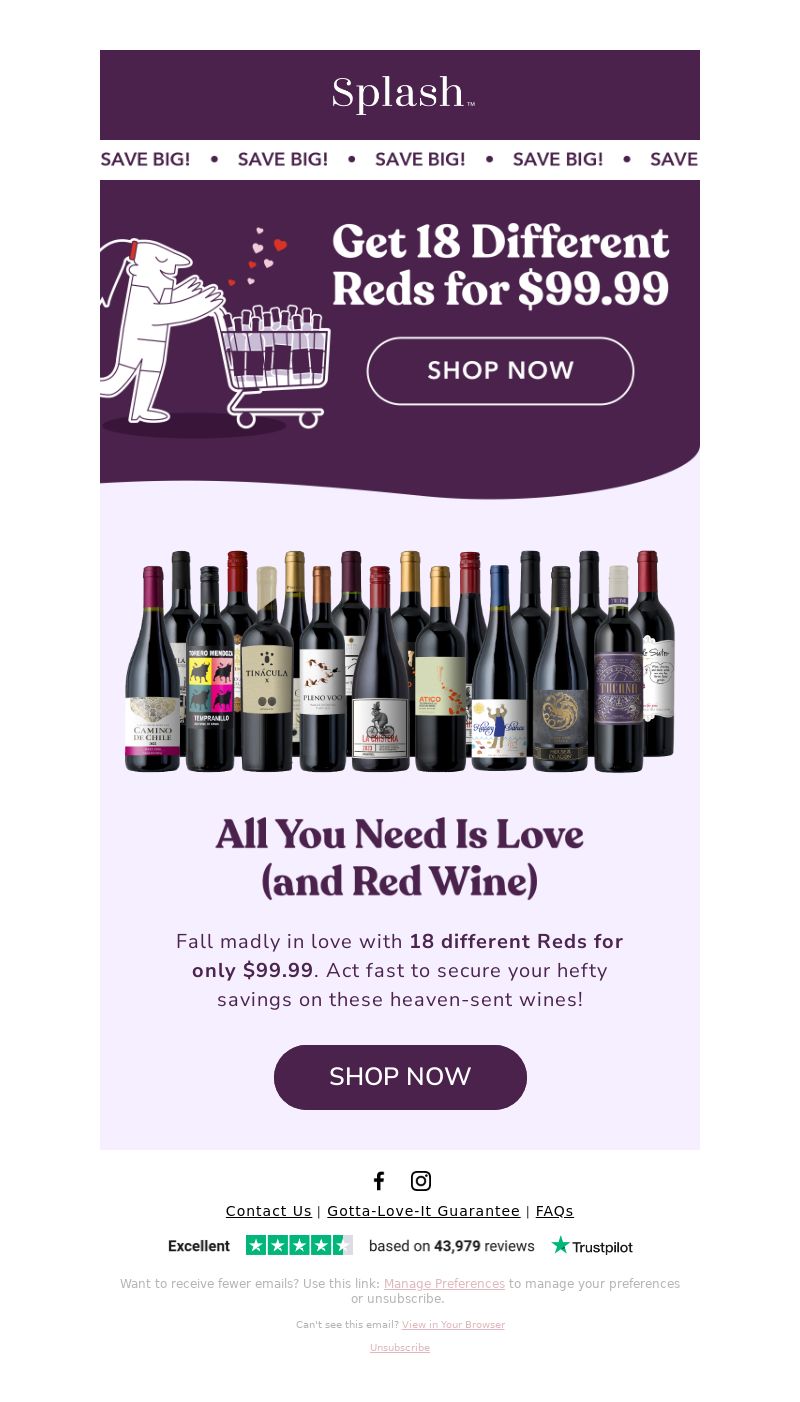
Task: Click the Trustpilot green star rating
Action: click(299, 1245)
